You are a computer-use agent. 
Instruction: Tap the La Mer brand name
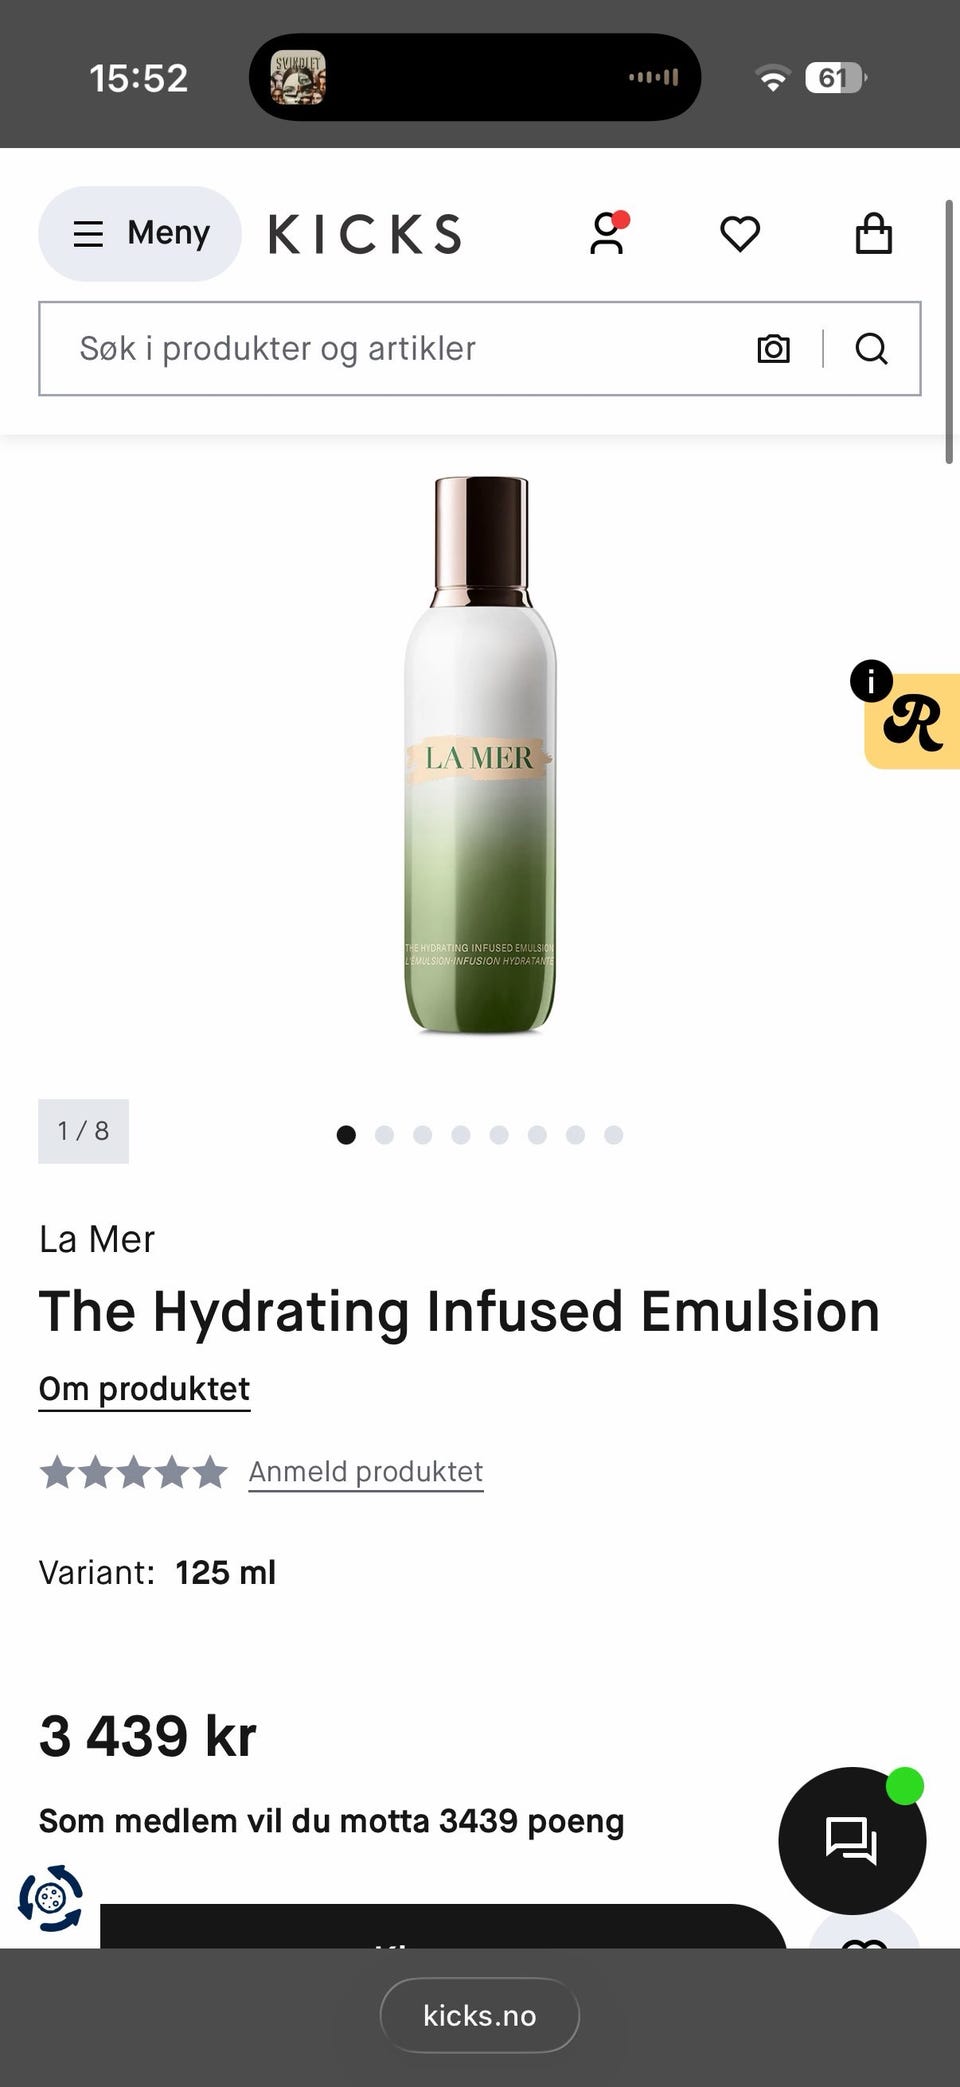(x=97, y=1239)
